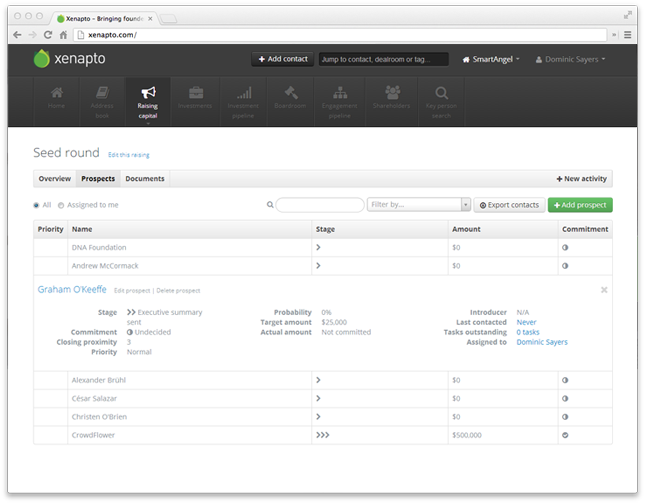645x504 pixels.
Task: Click the browser back arrow
Action: tap(17, 35)
